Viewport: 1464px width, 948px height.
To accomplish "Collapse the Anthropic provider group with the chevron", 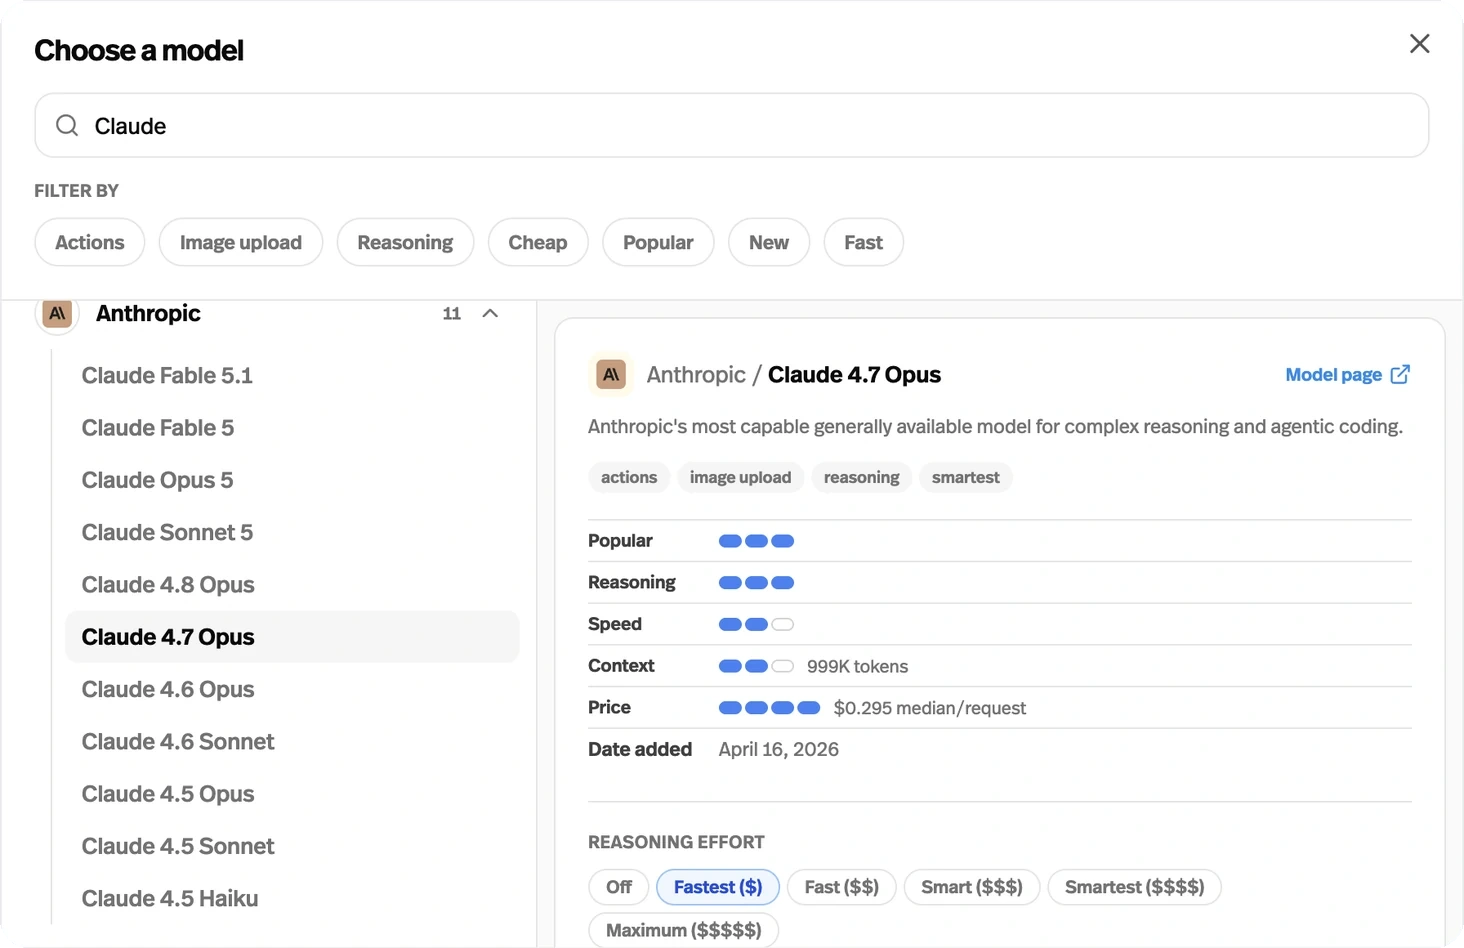I will [490, 314].
